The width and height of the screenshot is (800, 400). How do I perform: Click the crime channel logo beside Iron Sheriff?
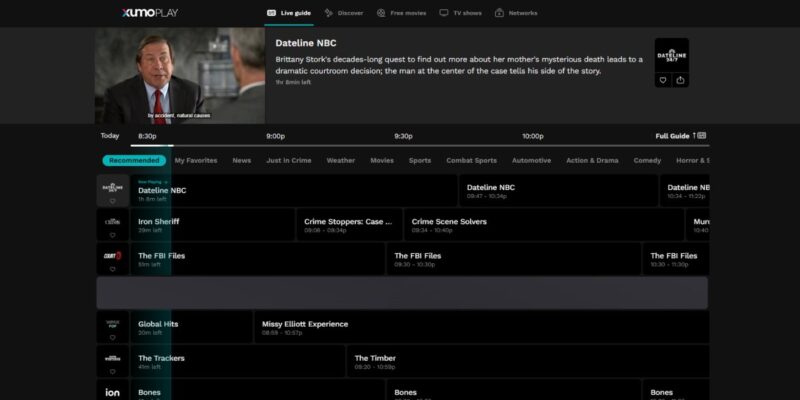(113, 221)
